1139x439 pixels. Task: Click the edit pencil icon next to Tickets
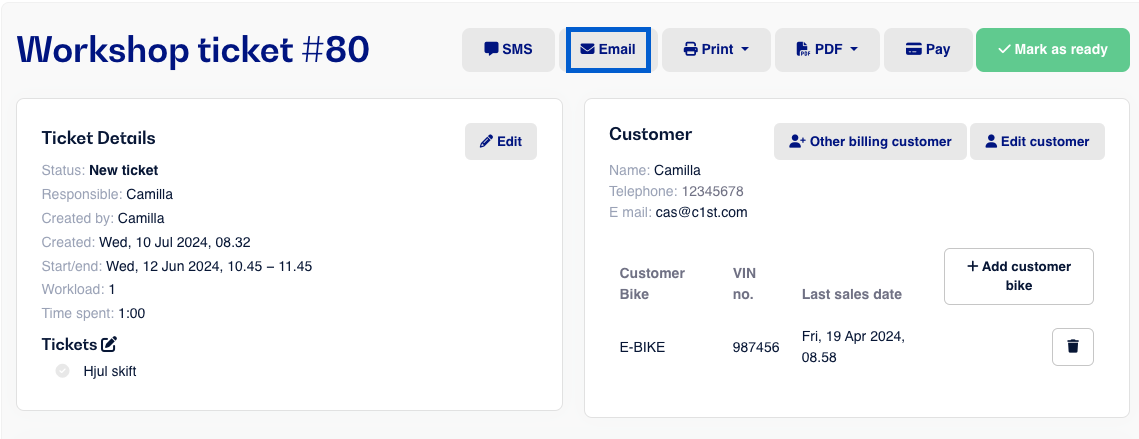[x=109, y=344]
